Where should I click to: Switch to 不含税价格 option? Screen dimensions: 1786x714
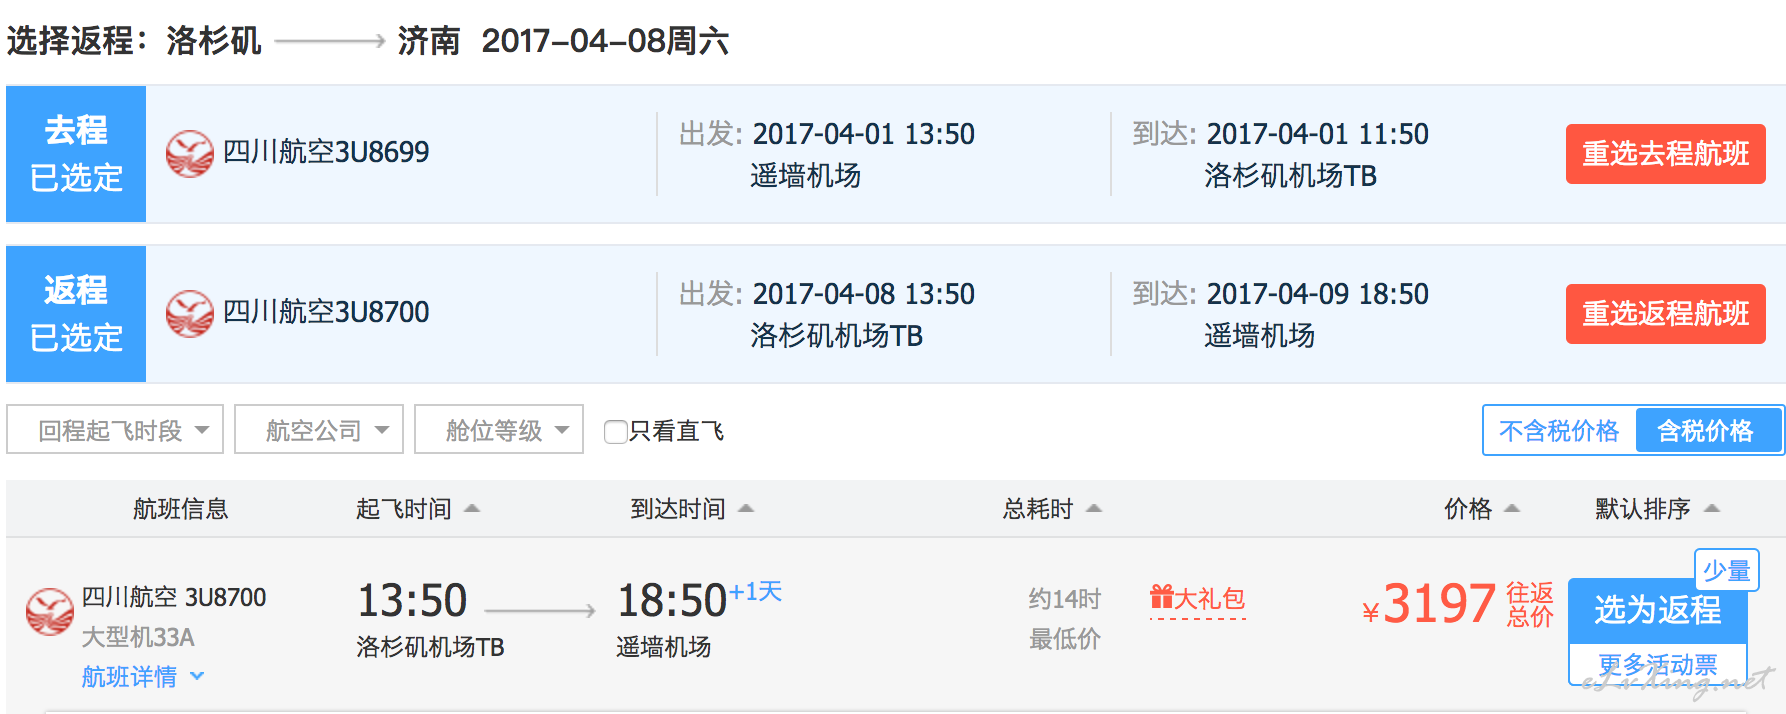(1559, 431)
